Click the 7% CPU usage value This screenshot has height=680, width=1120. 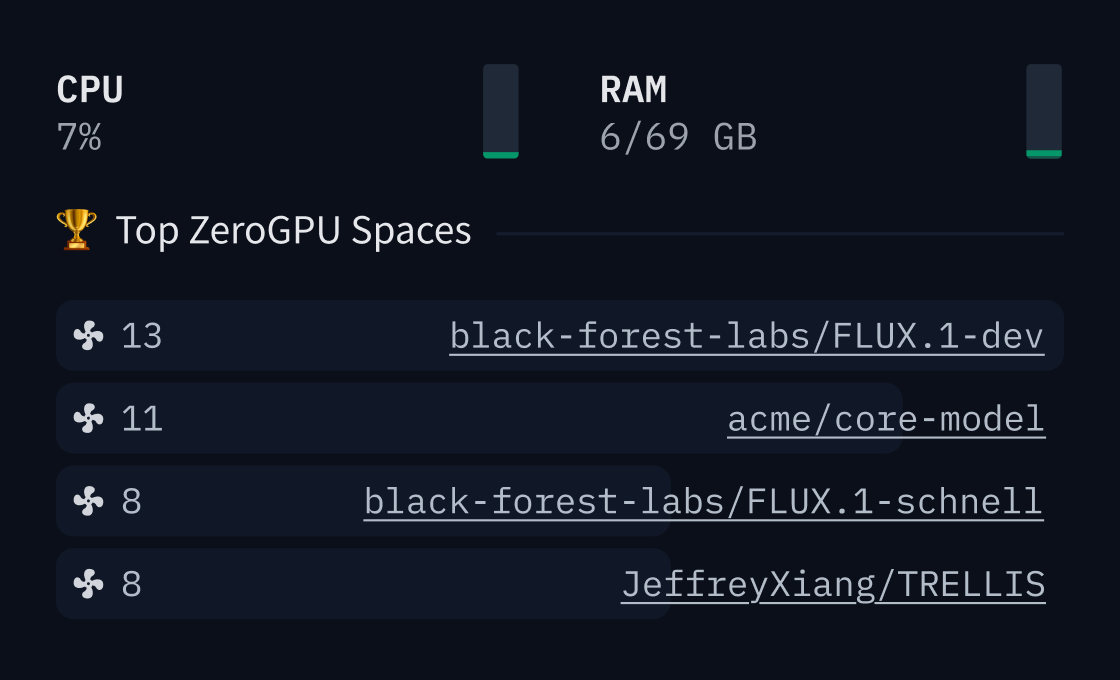79,138
